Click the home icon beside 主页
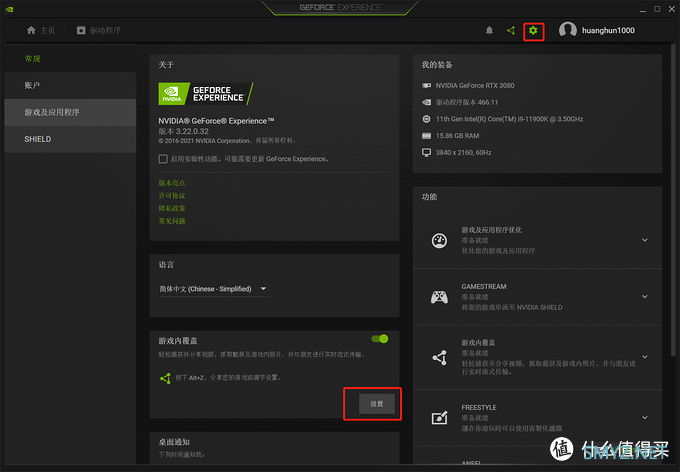 31,30
